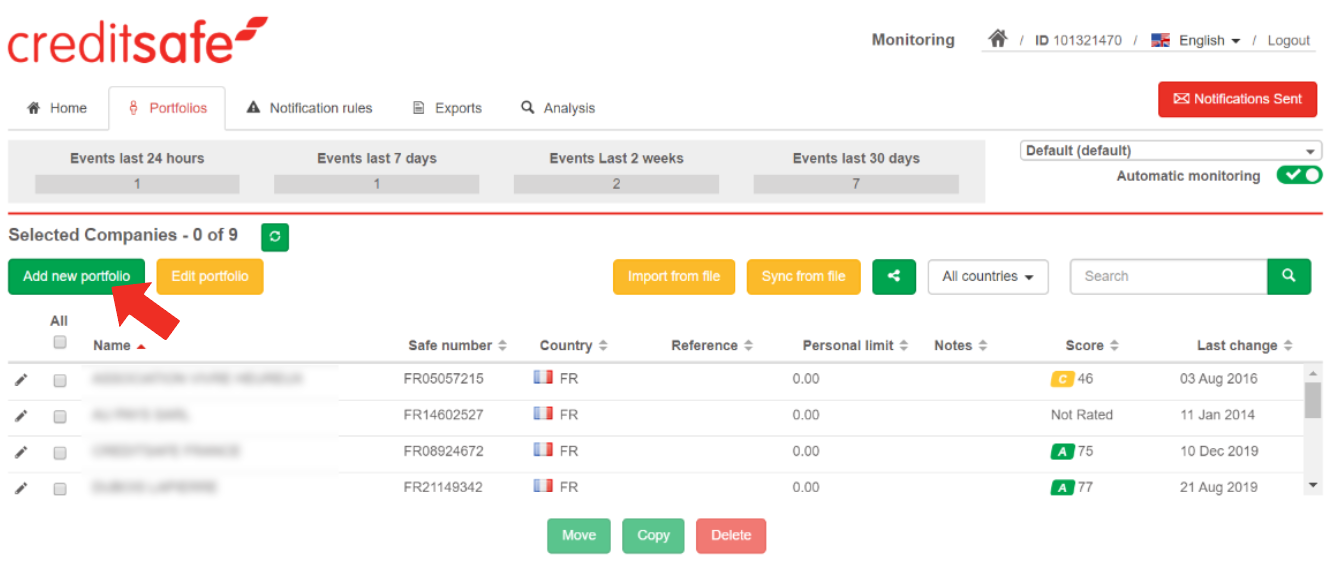Switch to the Notification rules tab
The image size is (1332, 580).
[x=309, y=108]
